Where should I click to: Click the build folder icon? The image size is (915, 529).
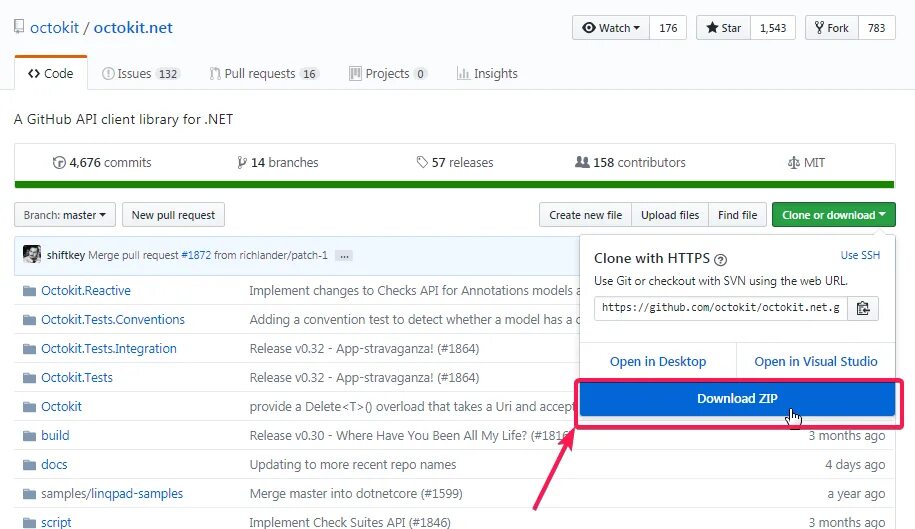[29, 436]
